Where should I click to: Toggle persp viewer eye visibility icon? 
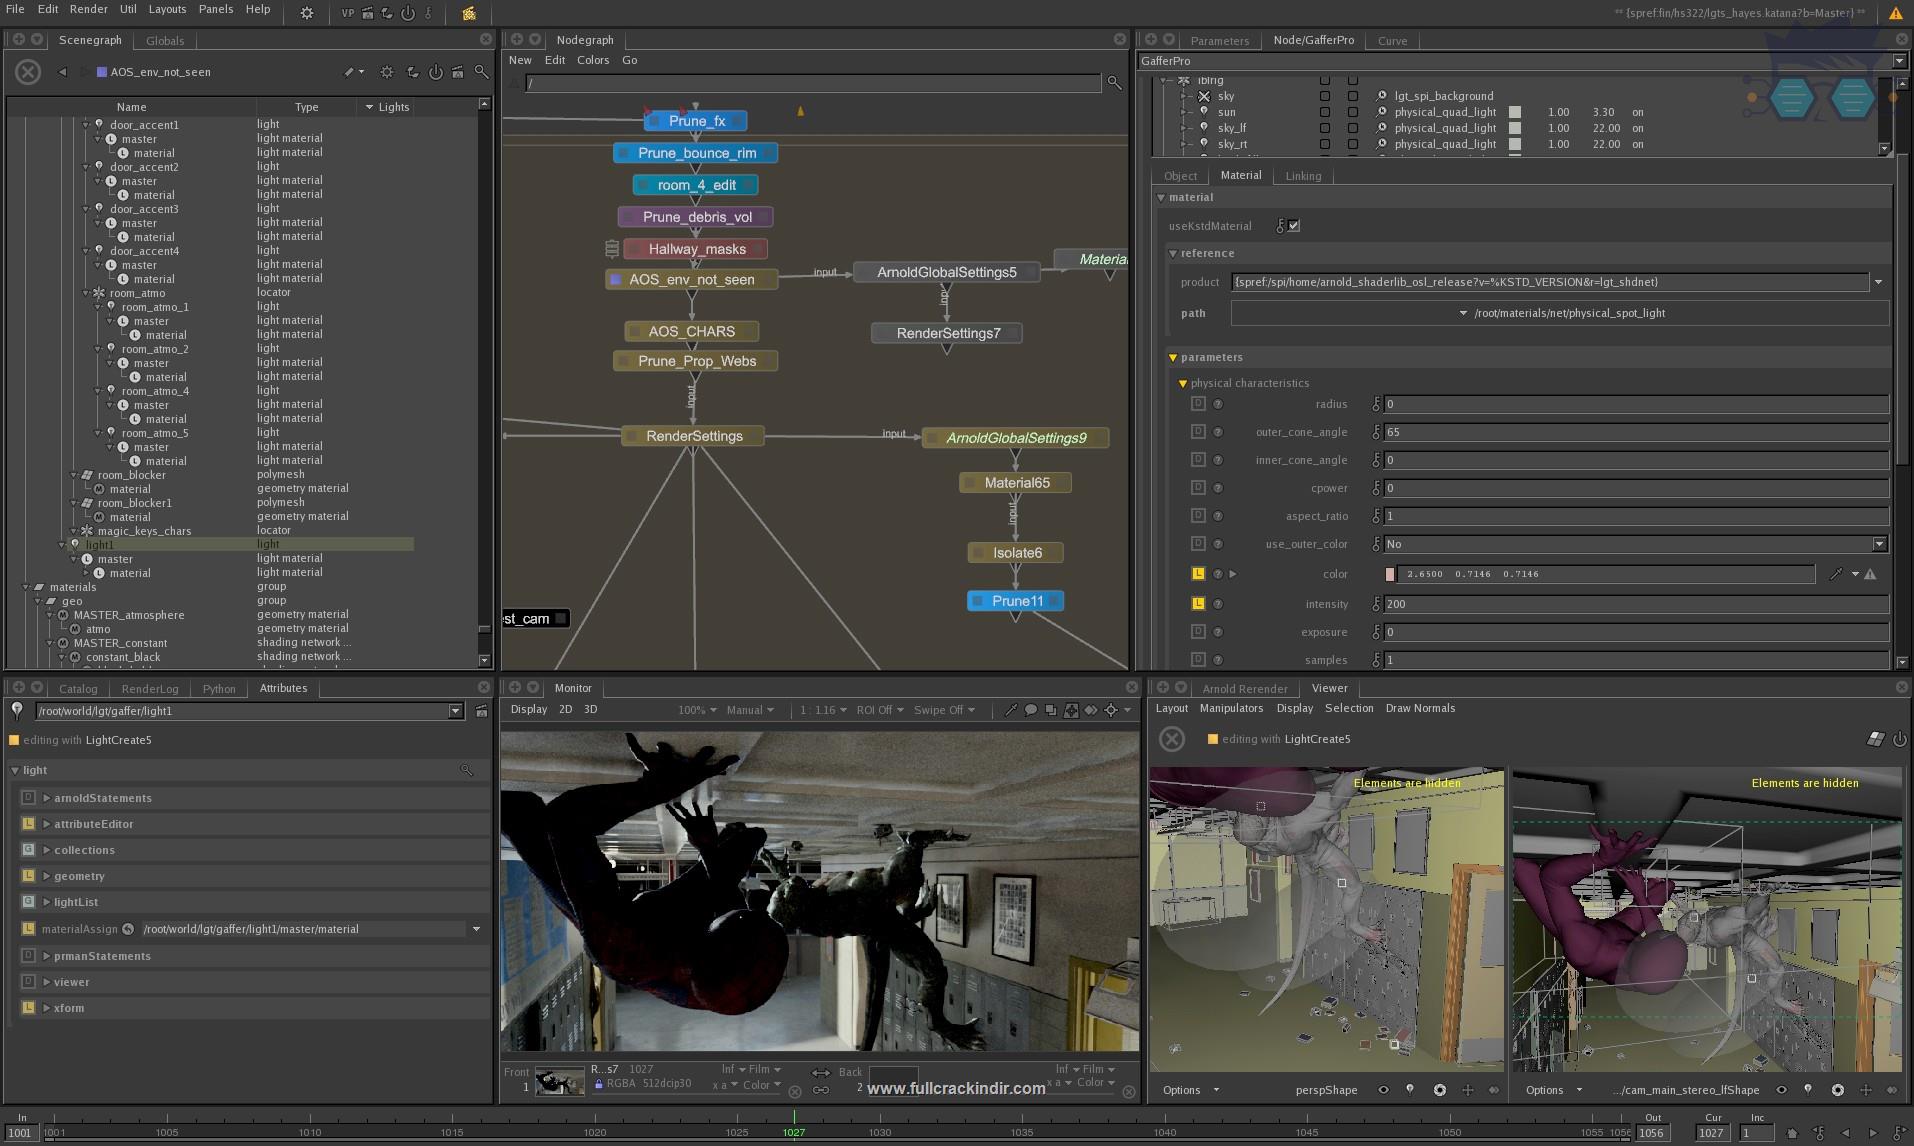tap(1383, 1090)
